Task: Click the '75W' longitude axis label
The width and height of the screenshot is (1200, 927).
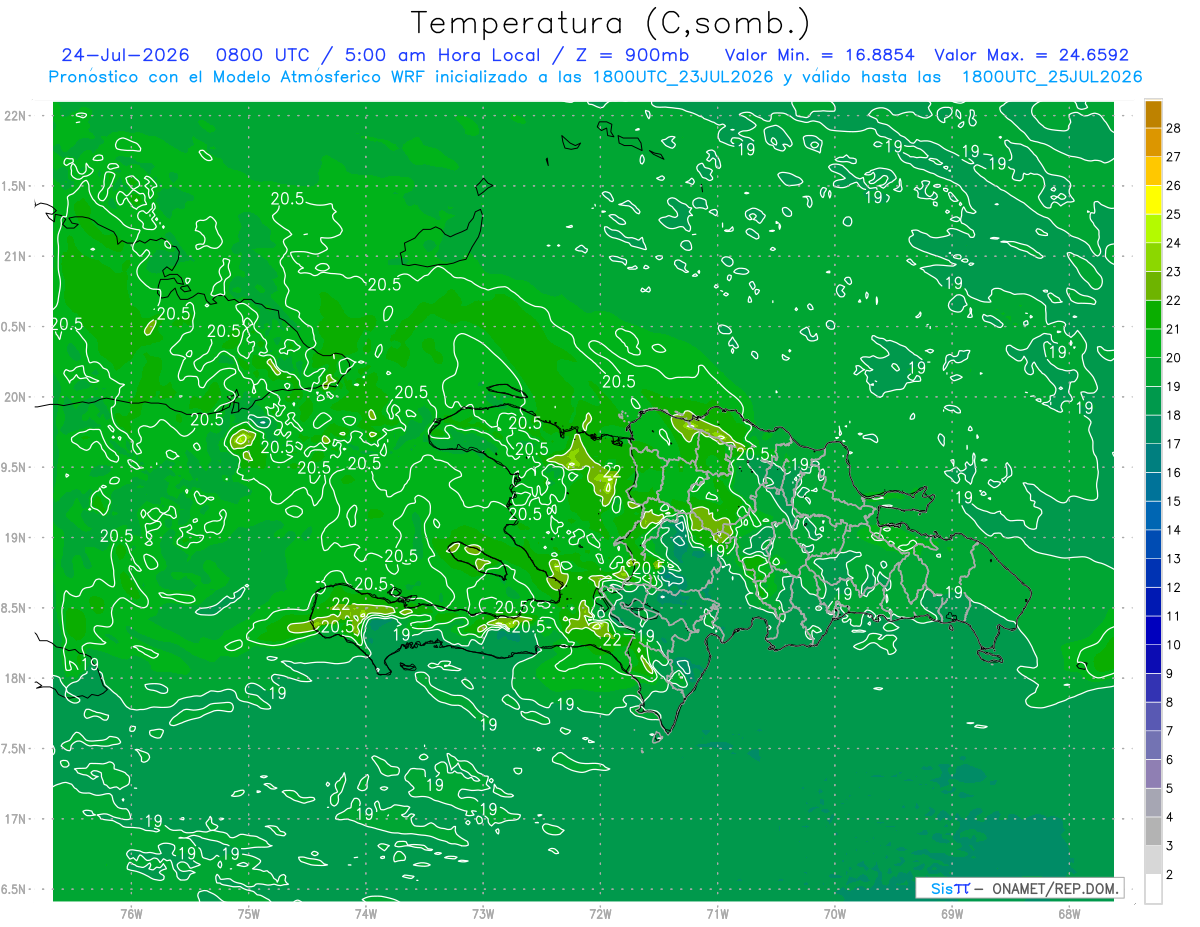Action: [248, 914]
